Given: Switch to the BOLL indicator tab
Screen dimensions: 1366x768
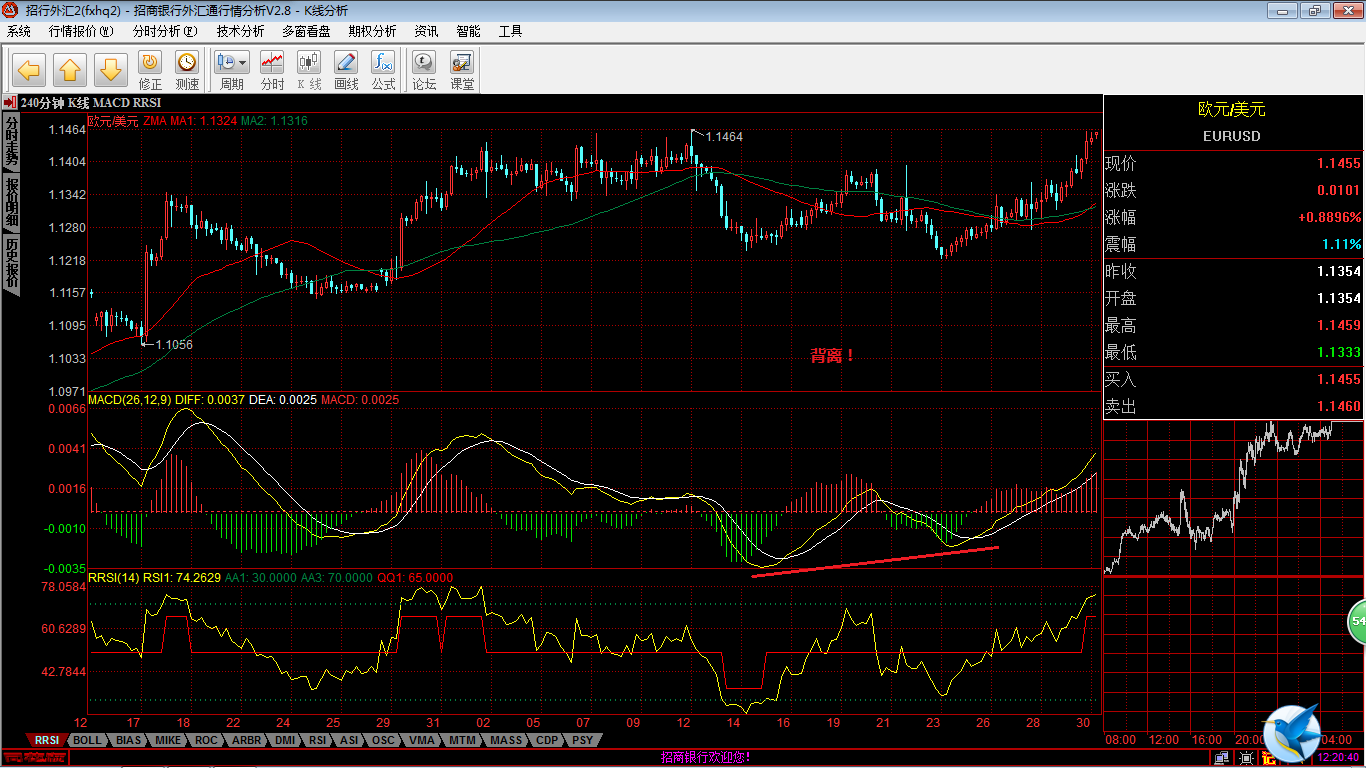Looking at the screenshot, I should tap(88, 740).
